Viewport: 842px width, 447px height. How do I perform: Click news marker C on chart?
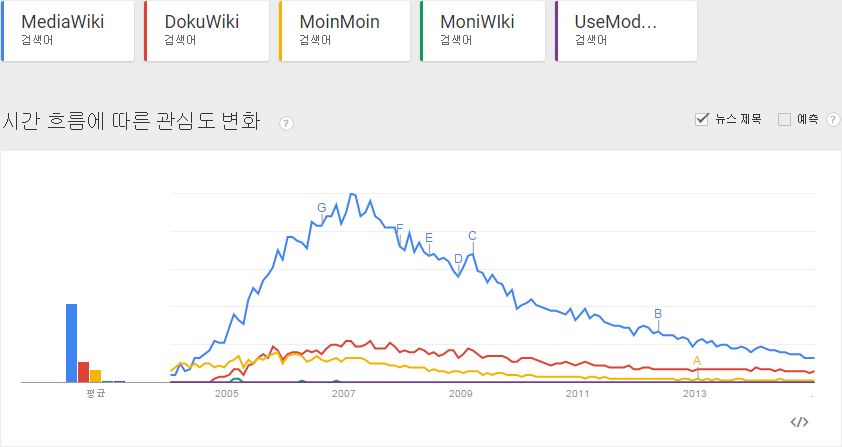tap(472, 236)
